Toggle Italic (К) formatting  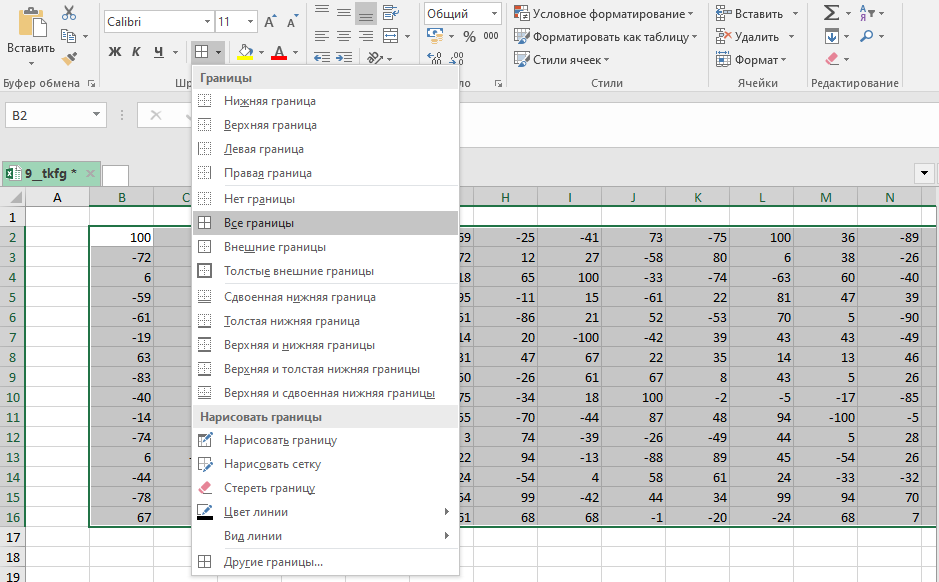click(137, 52)
